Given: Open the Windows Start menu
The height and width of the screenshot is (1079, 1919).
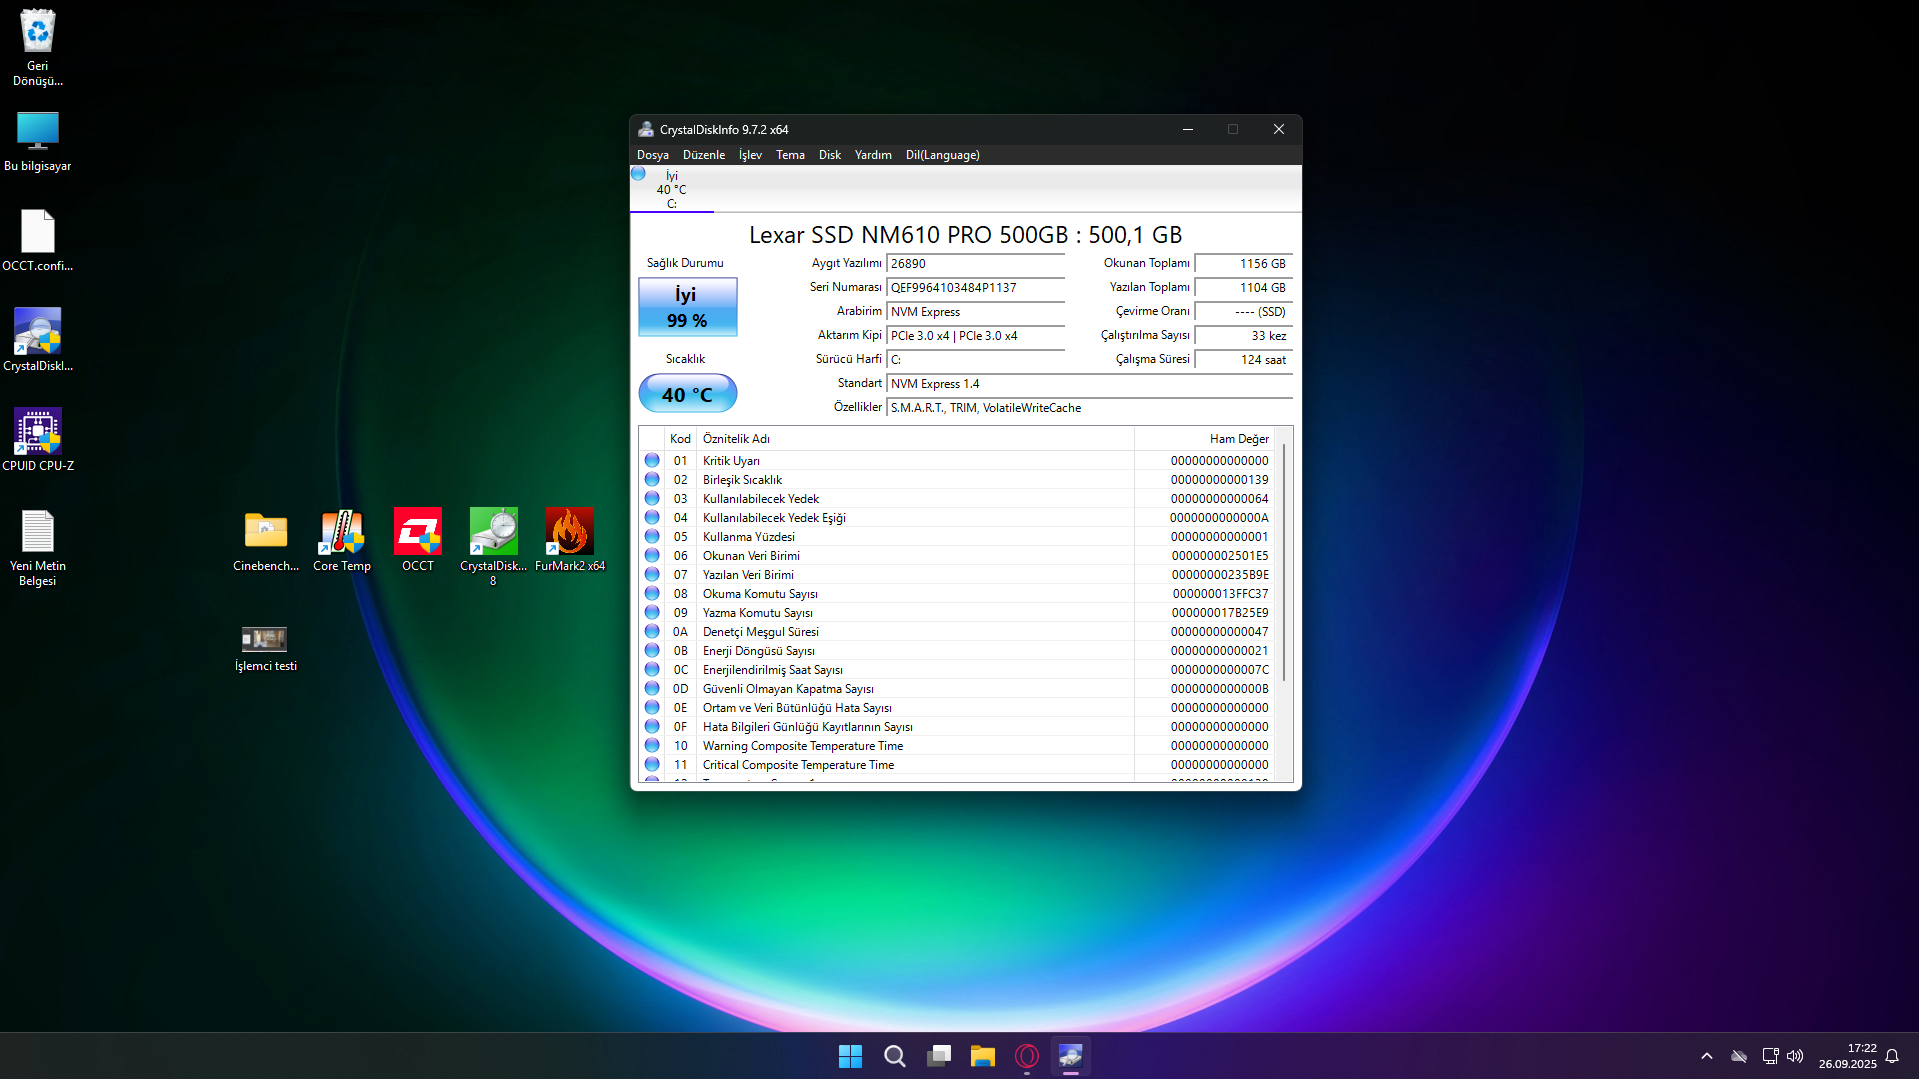Looking at the screenshot, I should (x=850, y=1056).
